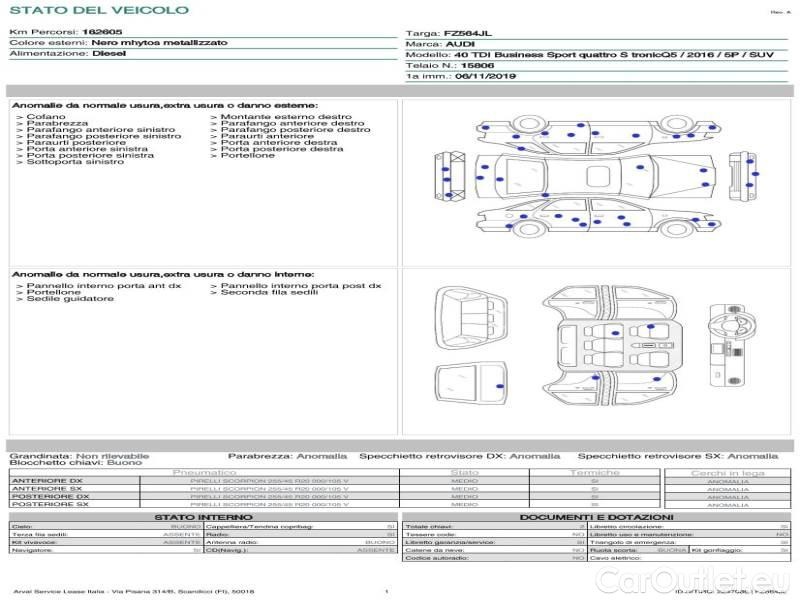The height and width of the screenshot is (600, 800).
Task: Select the Km Percorsi value 182605
Action: pyautogui.click(x=102, y=32)
